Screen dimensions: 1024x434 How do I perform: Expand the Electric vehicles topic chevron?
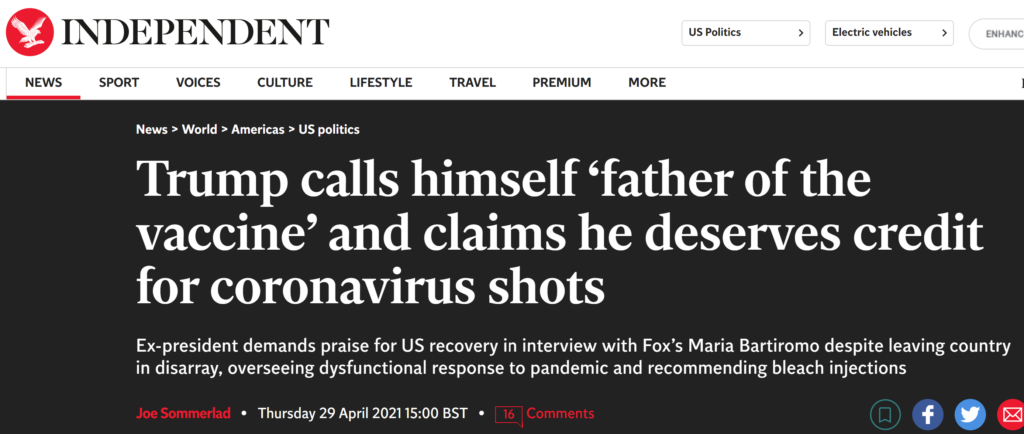[x=945, y=33]
